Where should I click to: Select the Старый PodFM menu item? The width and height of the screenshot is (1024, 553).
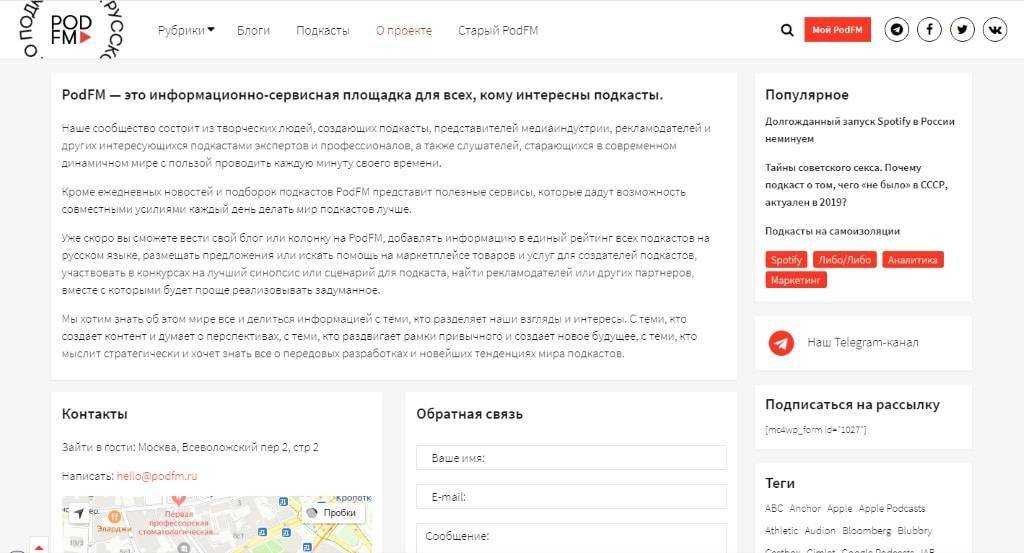497,30
